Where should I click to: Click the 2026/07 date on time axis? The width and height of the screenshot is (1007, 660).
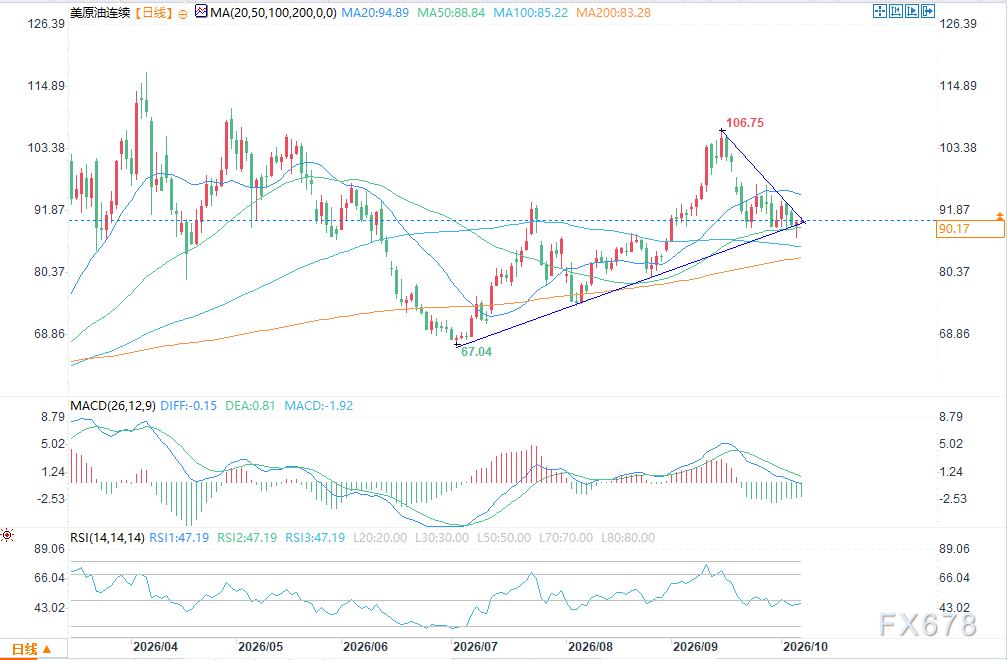click(x=475, y=647)
